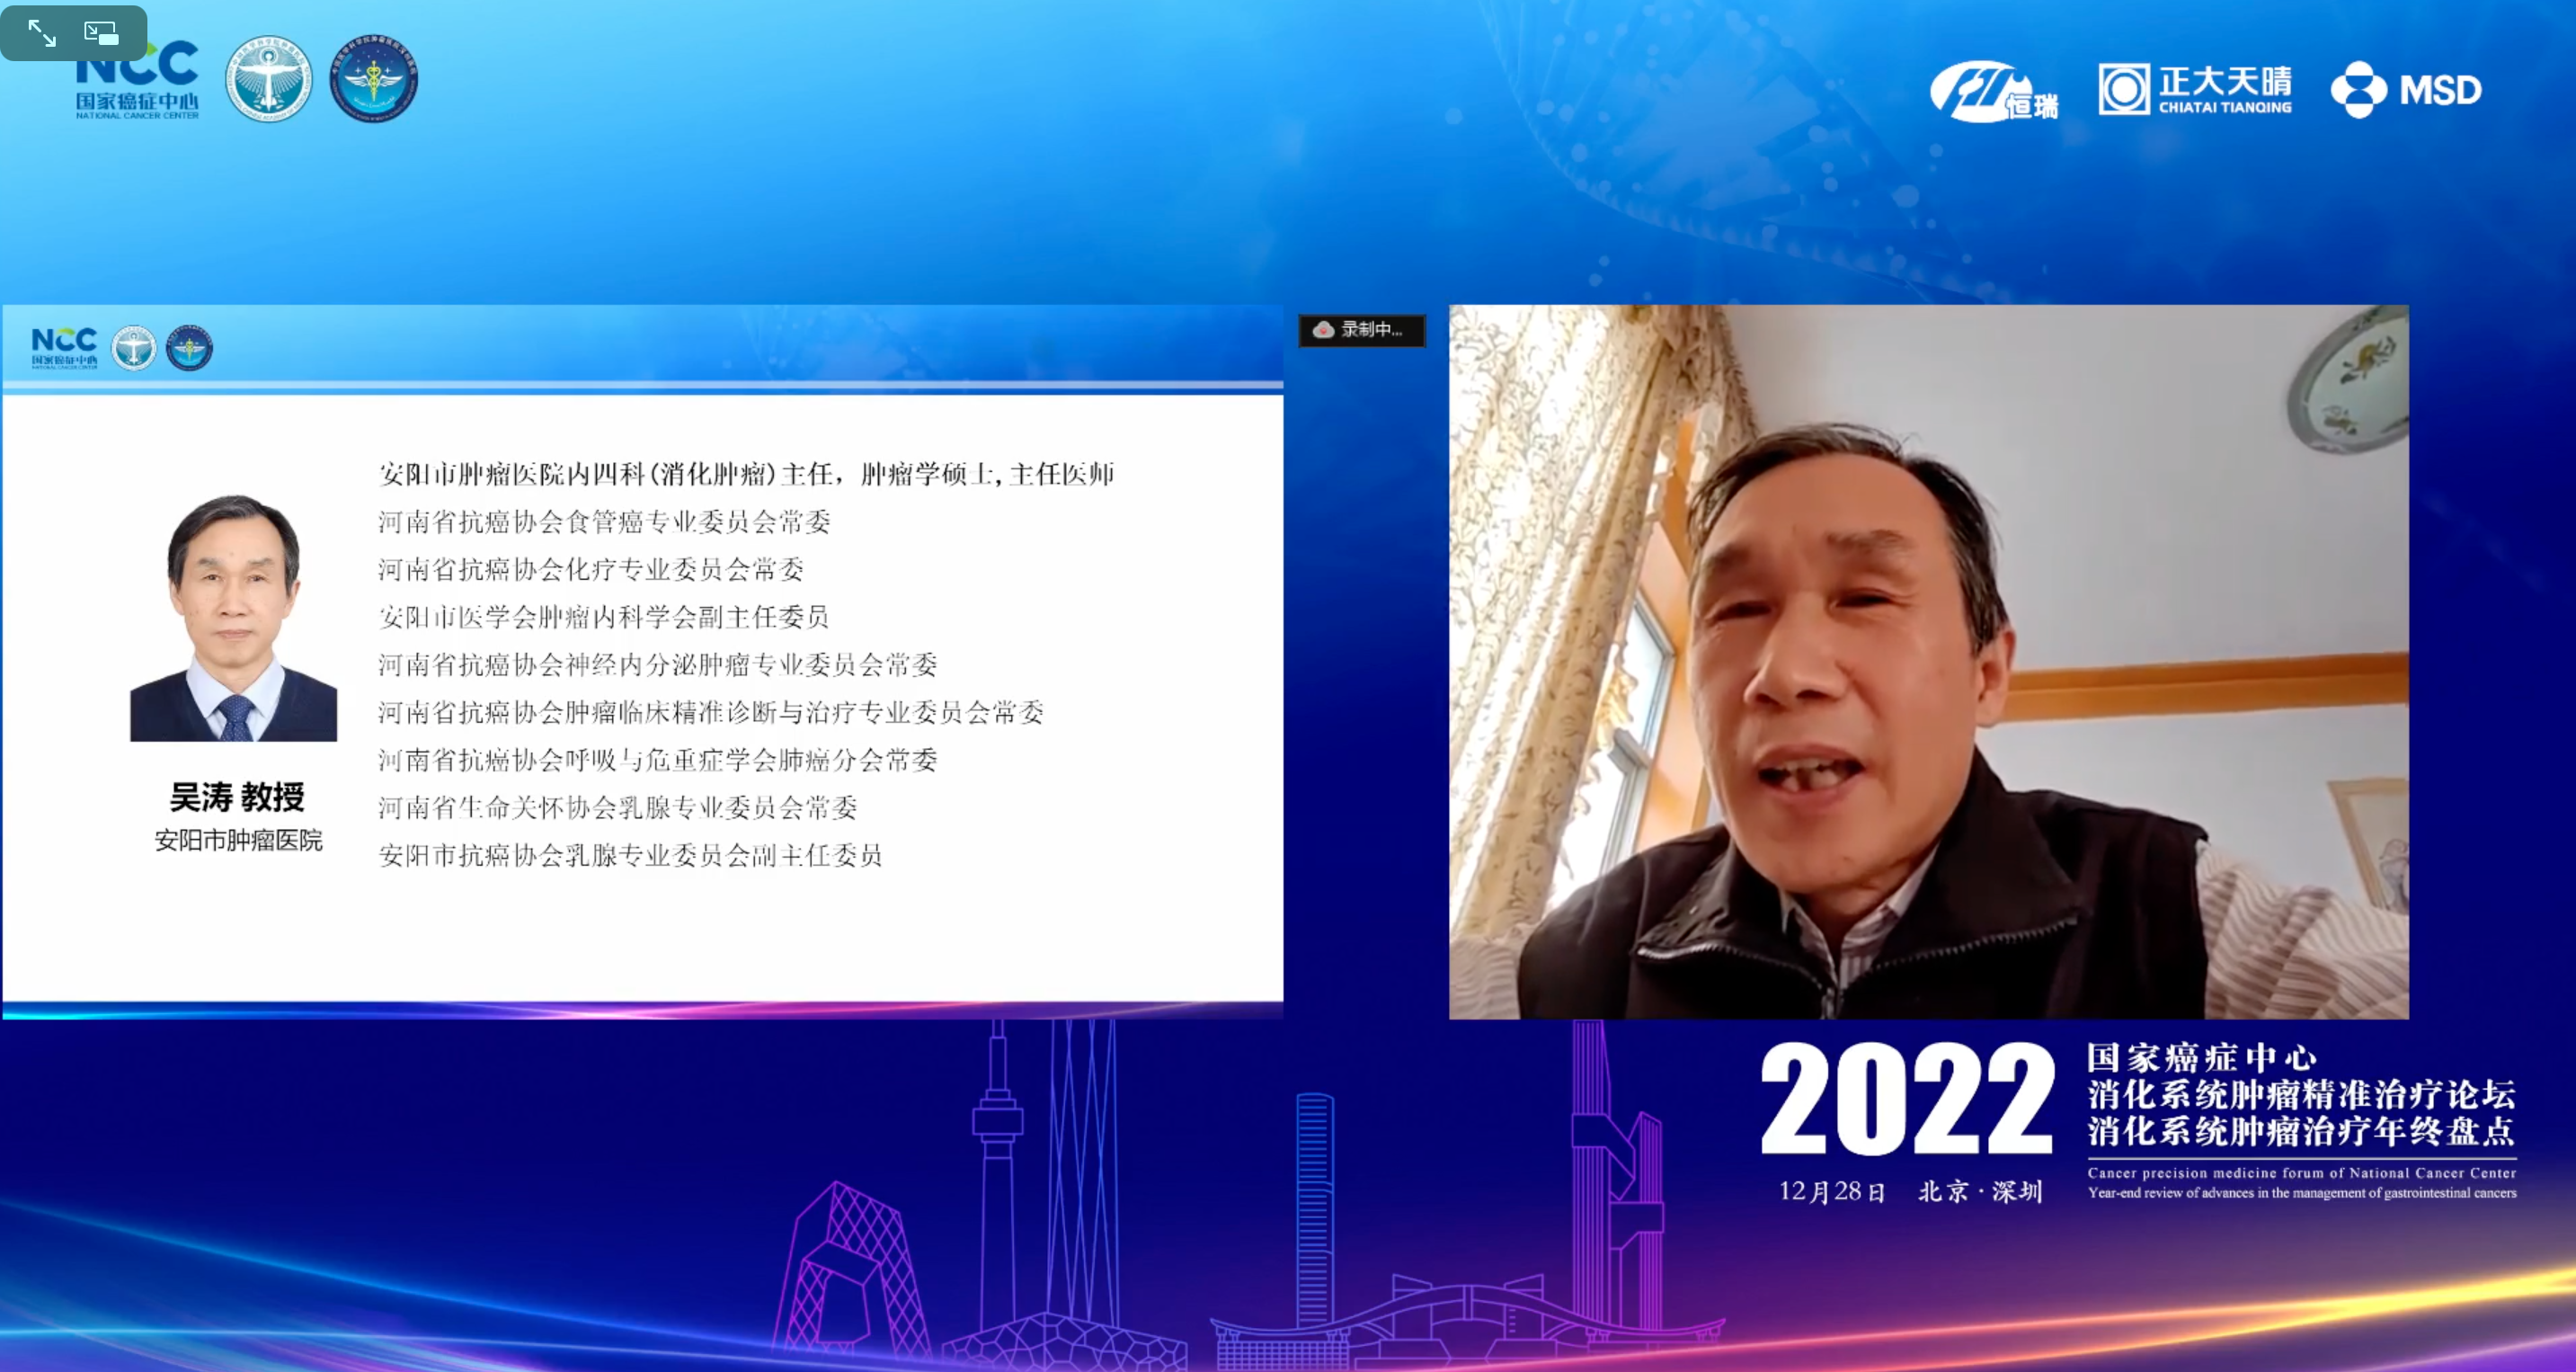The width and height of the screenshot is (2576, 1372).
Task: Click the picture-in-picture icon
Action: pyautogui.click(x=102, y=34)
